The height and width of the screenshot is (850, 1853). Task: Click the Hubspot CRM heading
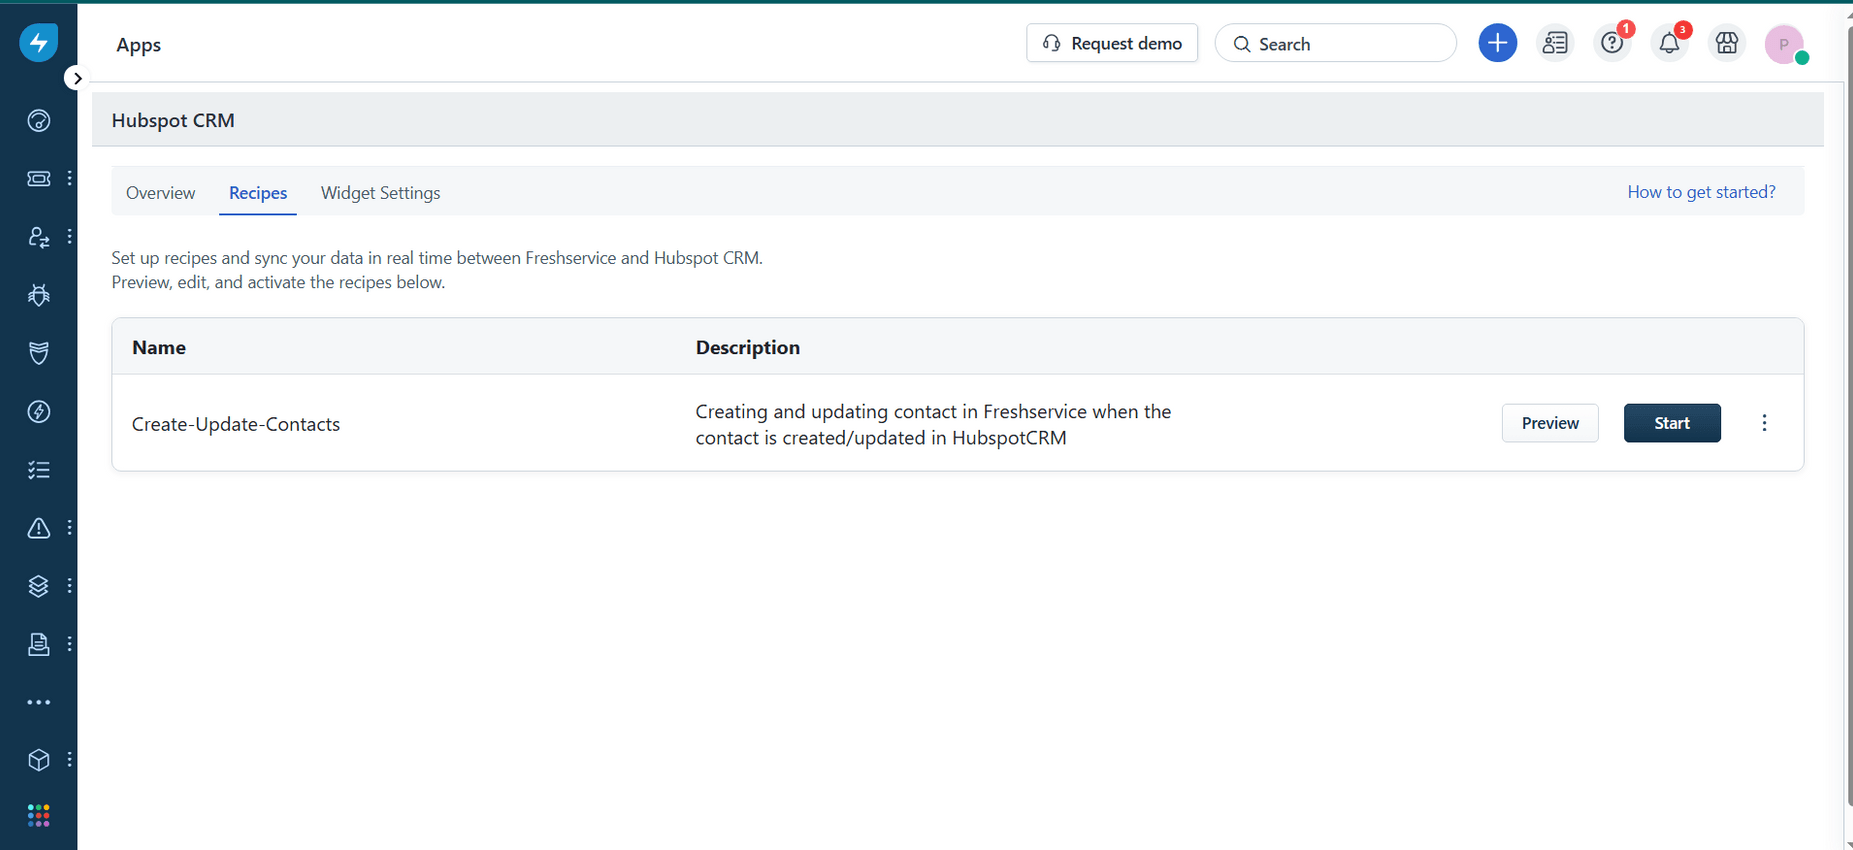coord(173,120)
